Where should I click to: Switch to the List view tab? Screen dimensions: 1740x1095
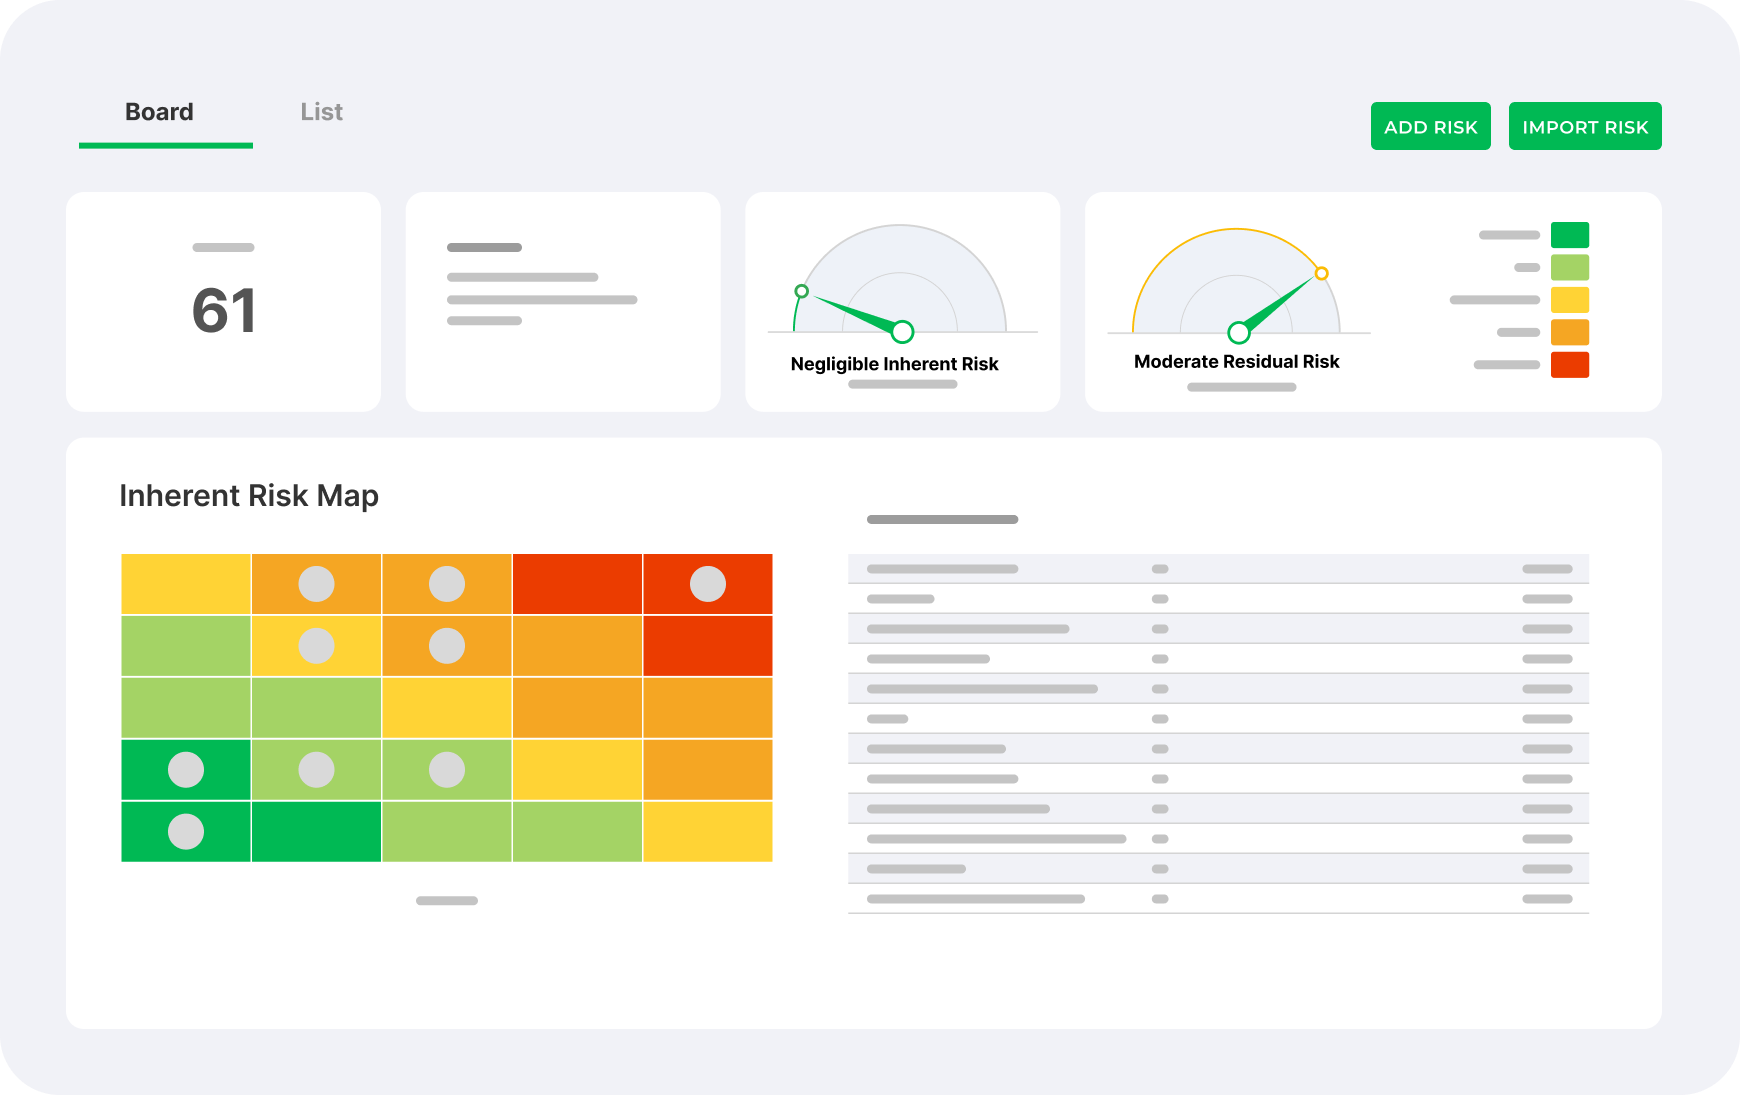point(320,112)
